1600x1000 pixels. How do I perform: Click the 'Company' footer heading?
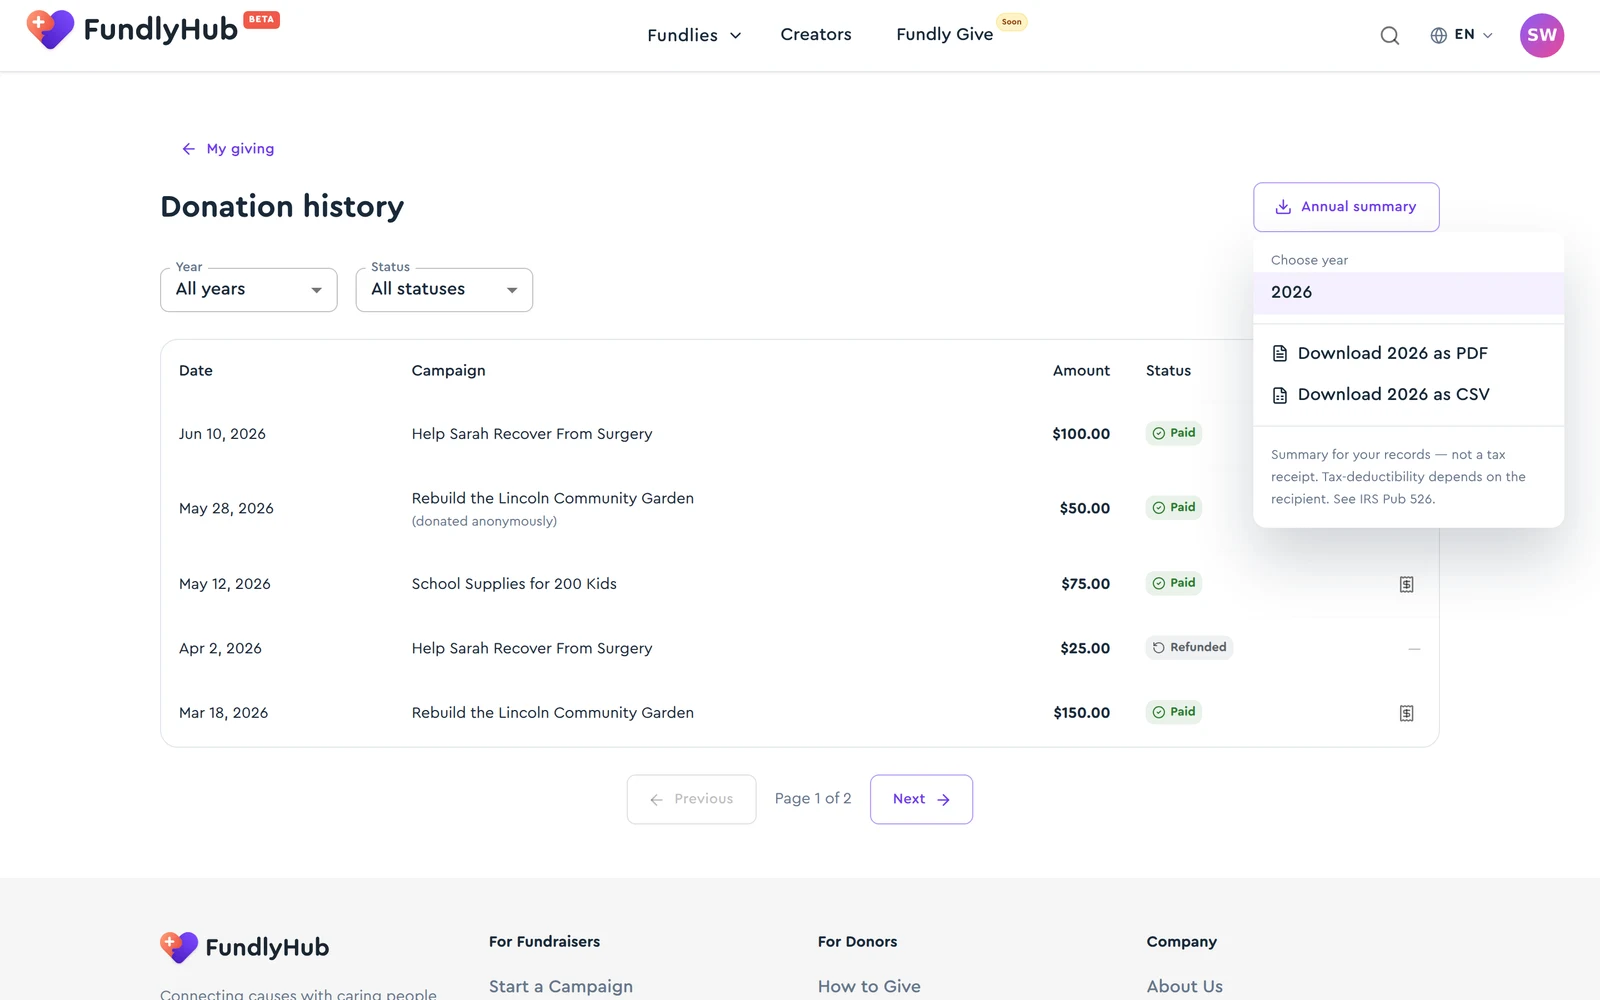pos(1182,942)
